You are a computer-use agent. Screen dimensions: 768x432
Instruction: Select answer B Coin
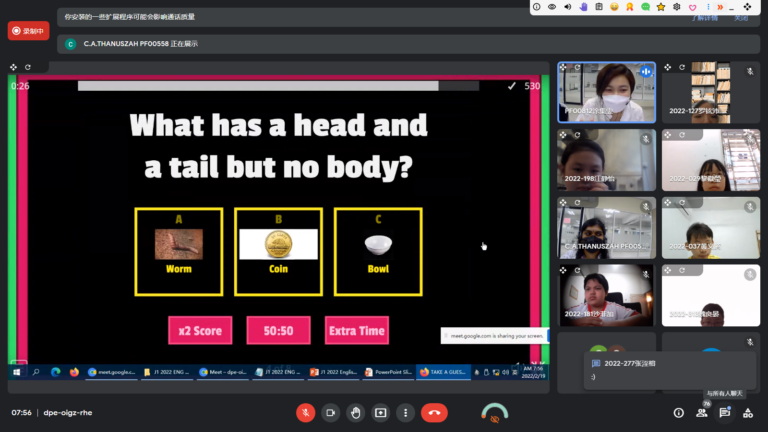coord(278,251)
